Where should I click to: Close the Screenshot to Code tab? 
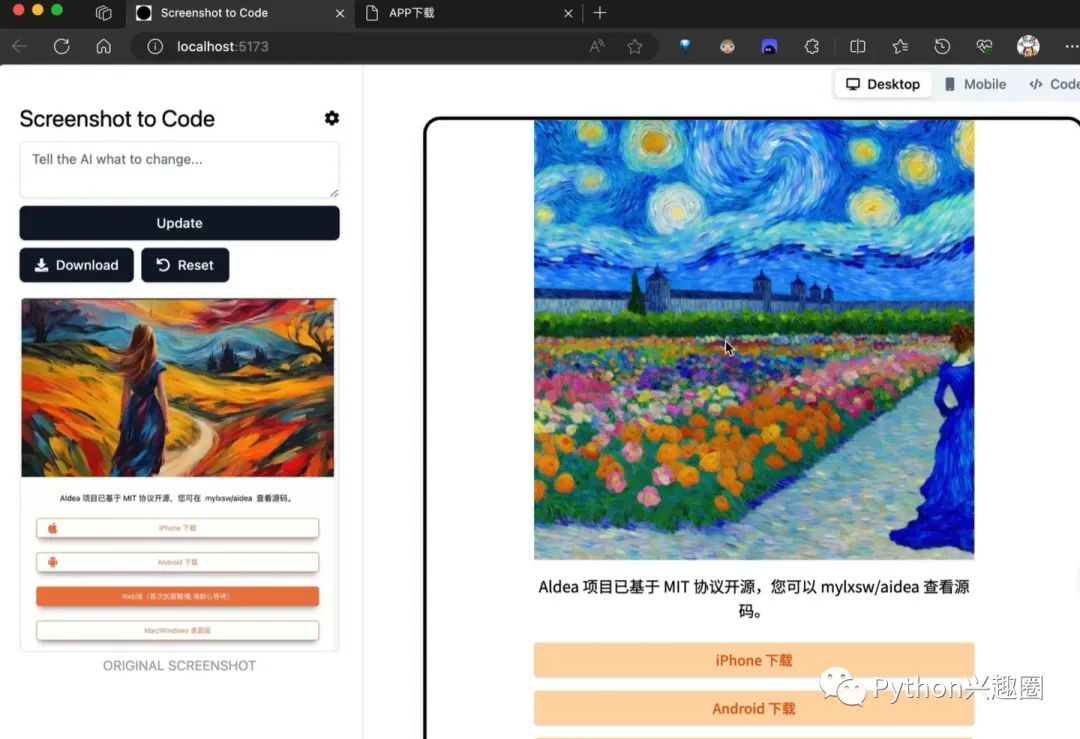340,13
